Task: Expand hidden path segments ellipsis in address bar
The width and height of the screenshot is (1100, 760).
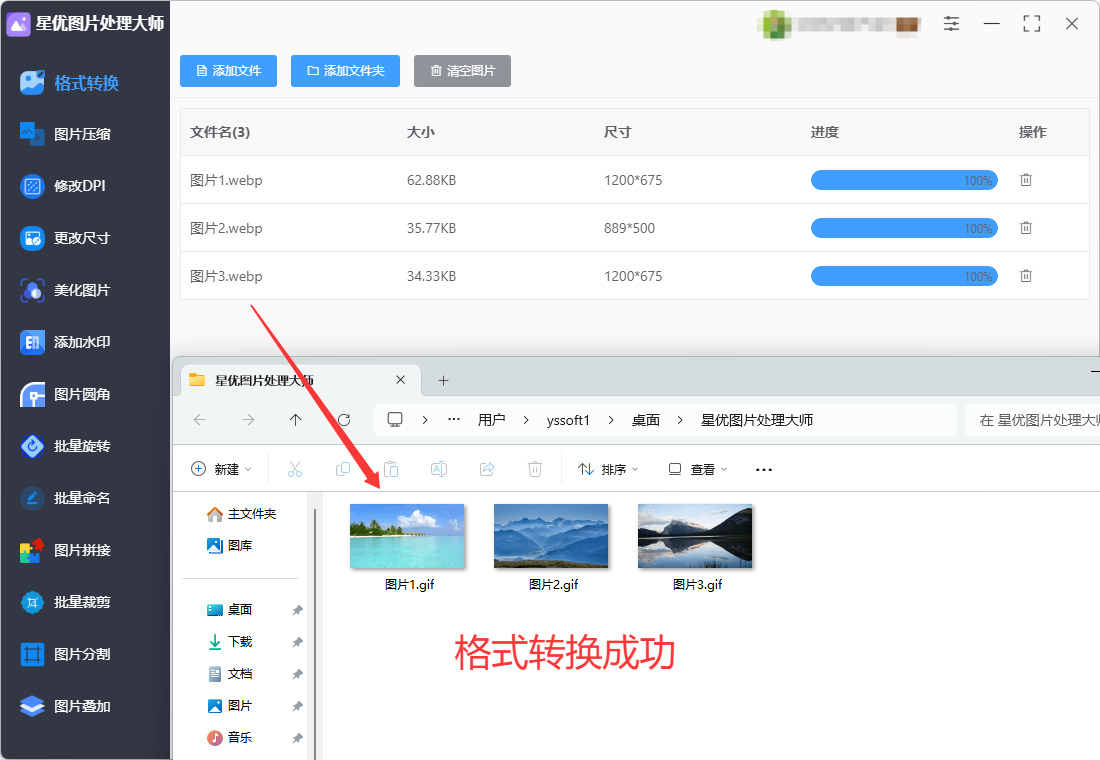Action: coord(454,420)
